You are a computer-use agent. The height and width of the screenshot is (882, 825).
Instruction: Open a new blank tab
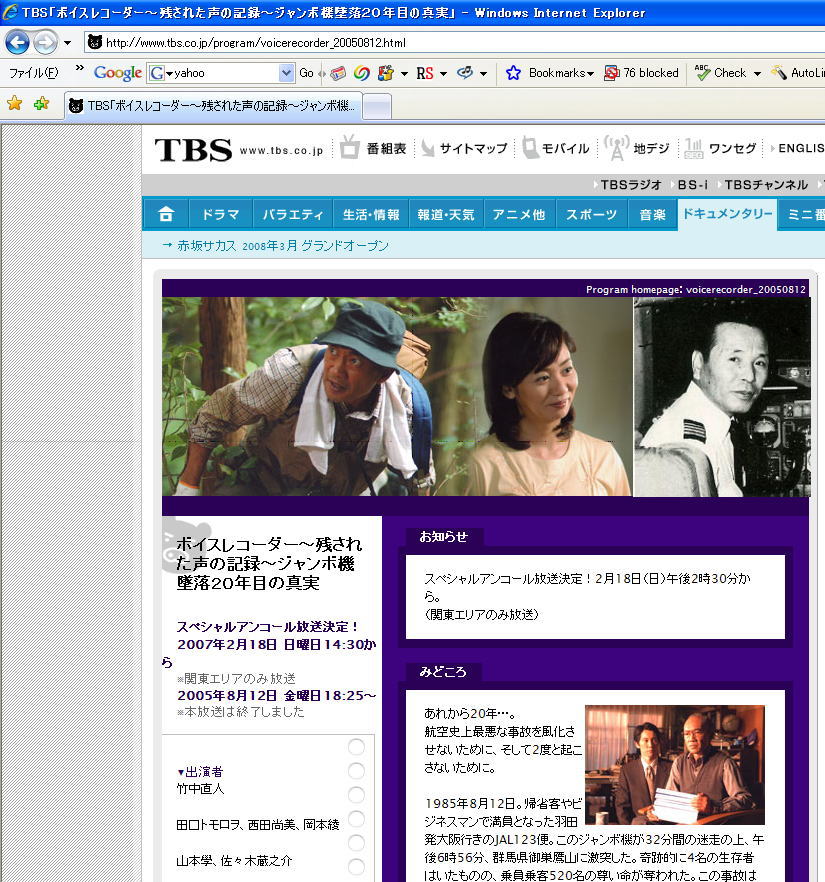pos(377,106)
